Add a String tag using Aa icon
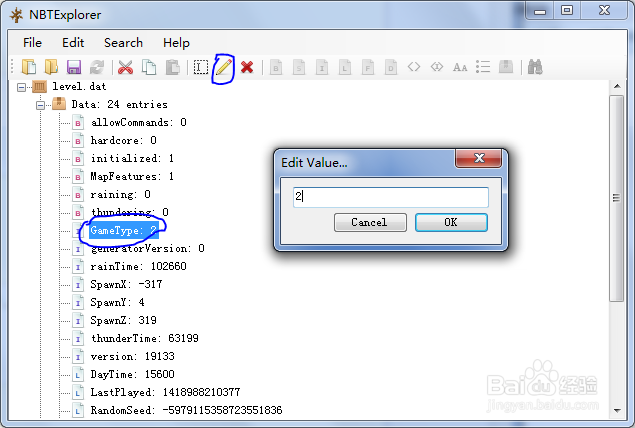 (x=460, y=67)
